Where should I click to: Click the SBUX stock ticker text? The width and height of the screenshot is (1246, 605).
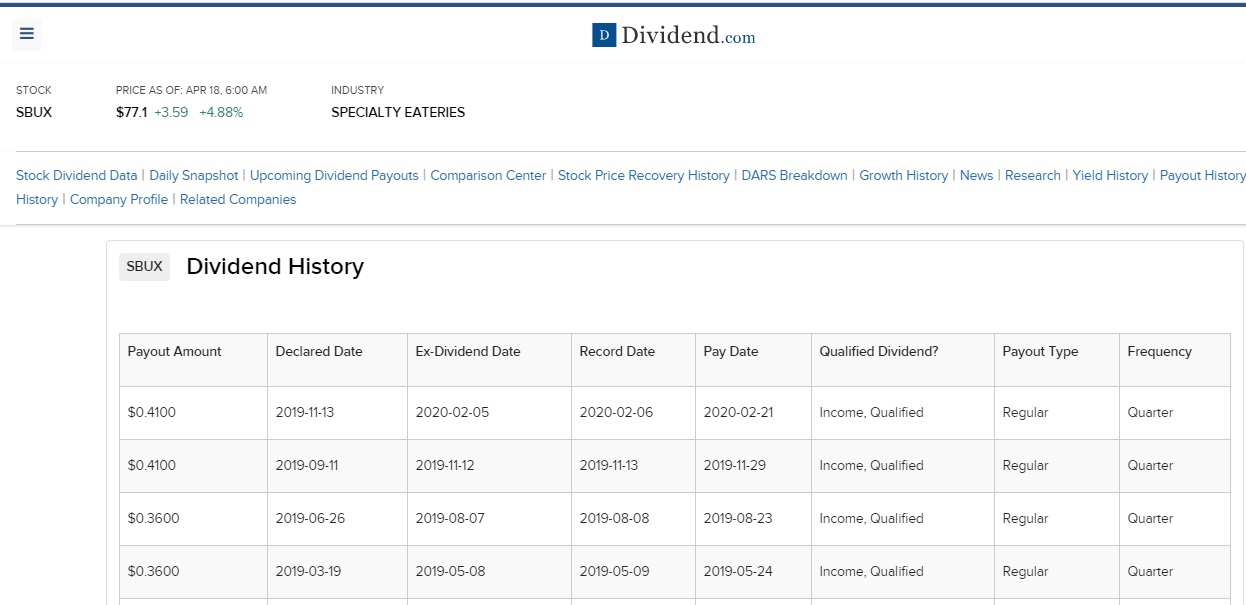34,112
